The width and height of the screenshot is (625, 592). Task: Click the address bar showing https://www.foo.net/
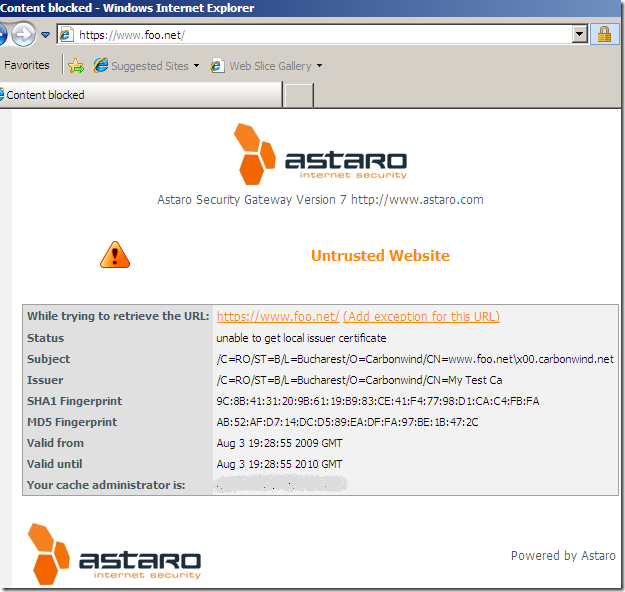322,35
